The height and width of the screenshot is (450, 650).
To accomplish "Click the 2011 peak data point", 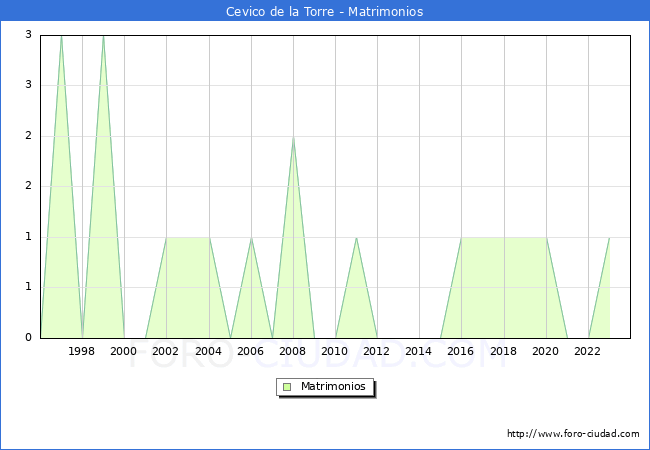I will coord(357,237).
